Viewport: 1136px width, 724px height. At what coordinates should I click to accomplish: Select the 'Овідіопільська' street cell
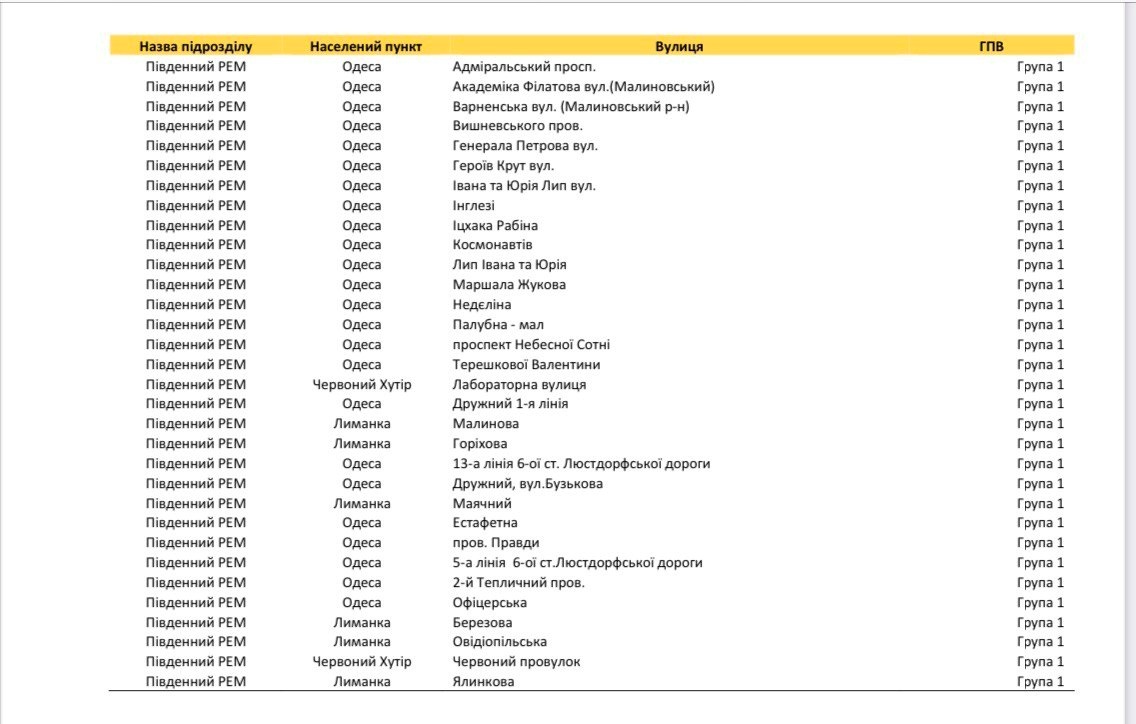pyautogui.click(x=499, y=641)
